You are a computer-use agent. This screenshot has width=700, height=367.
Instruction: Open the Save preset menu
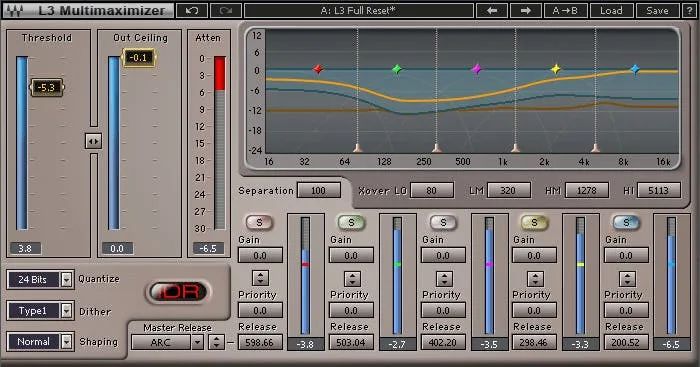(658, 10)
